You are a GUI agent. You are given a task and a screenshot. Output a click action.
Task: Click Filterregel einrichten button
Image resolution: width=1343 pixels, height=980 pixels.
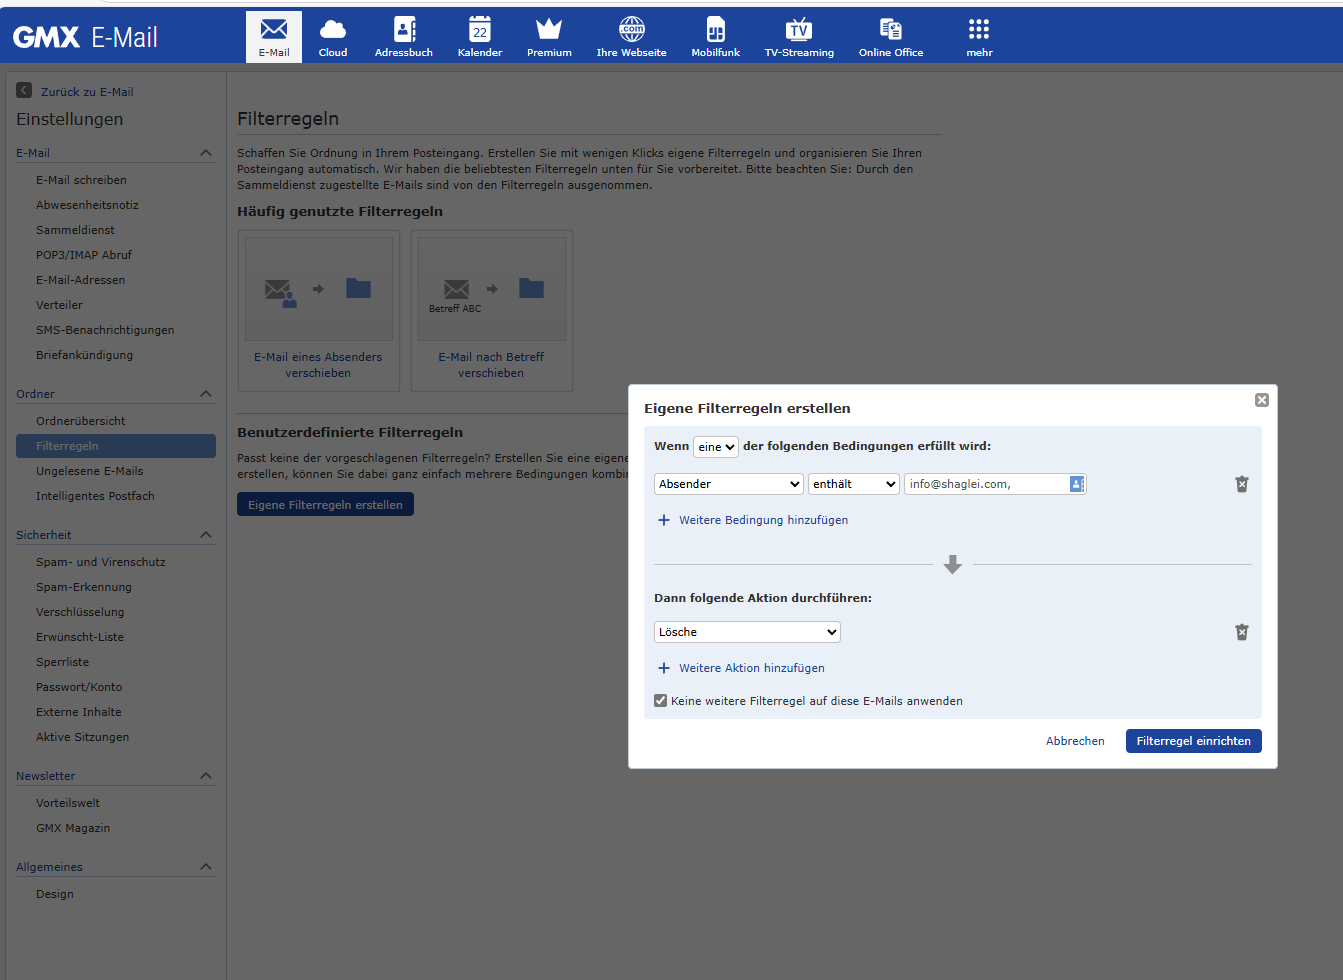1193,741
